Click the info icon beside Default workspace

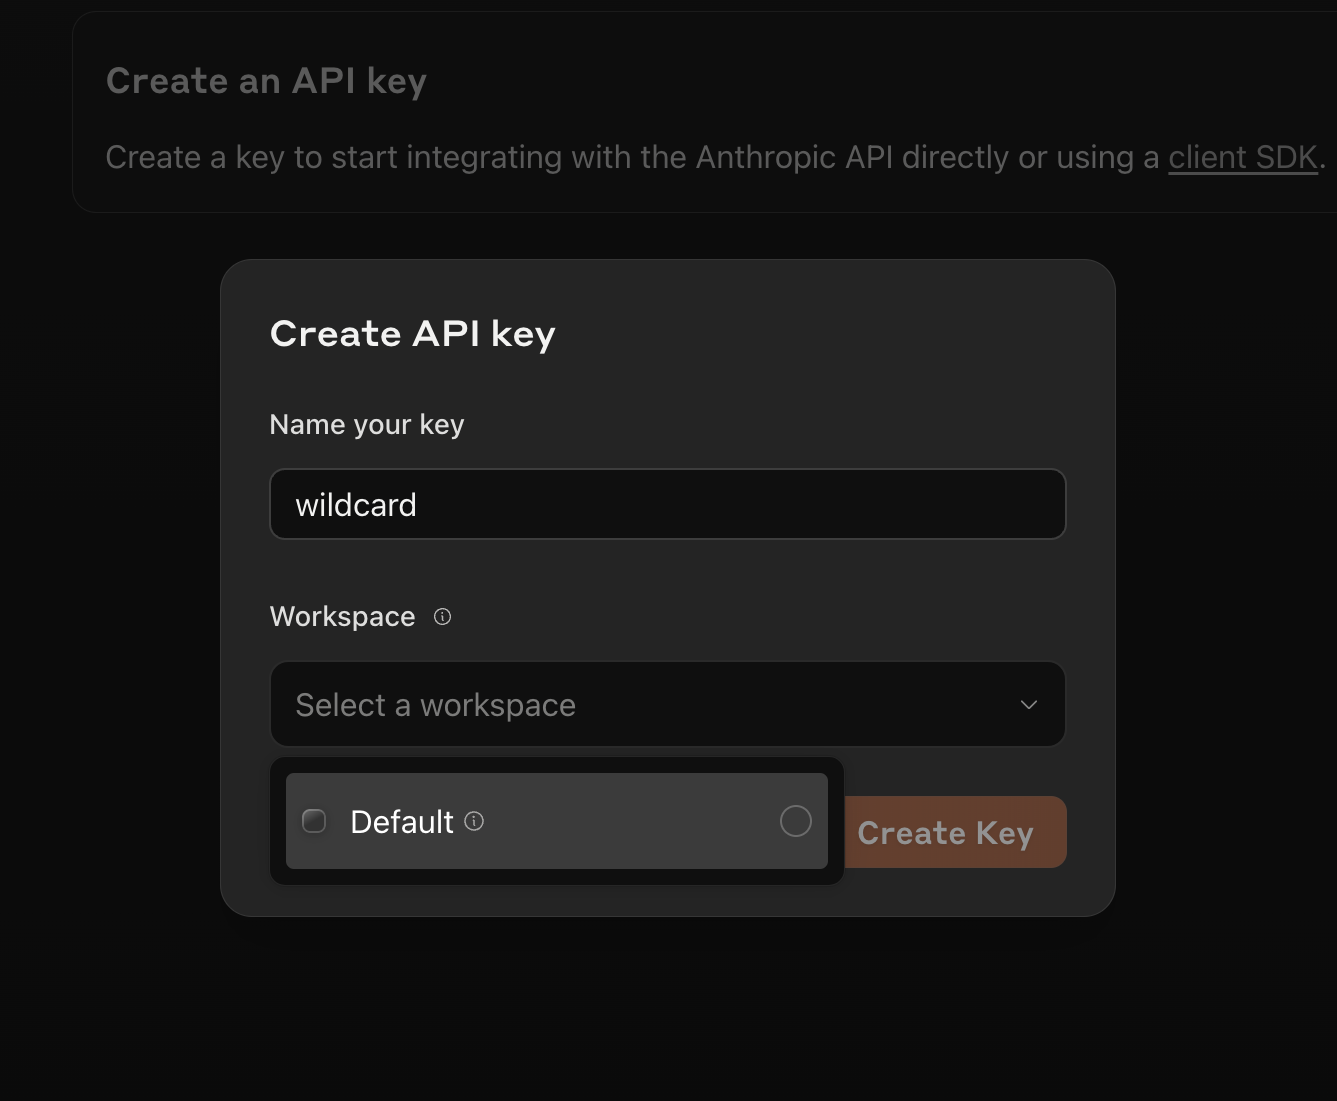click(x=475, y=821)
